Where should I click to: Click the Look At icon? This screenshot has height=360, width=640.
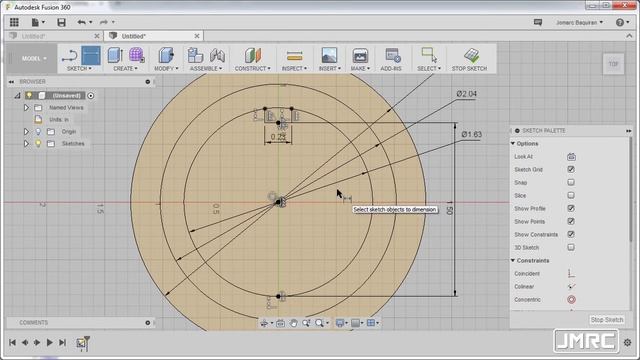point(571,156)
